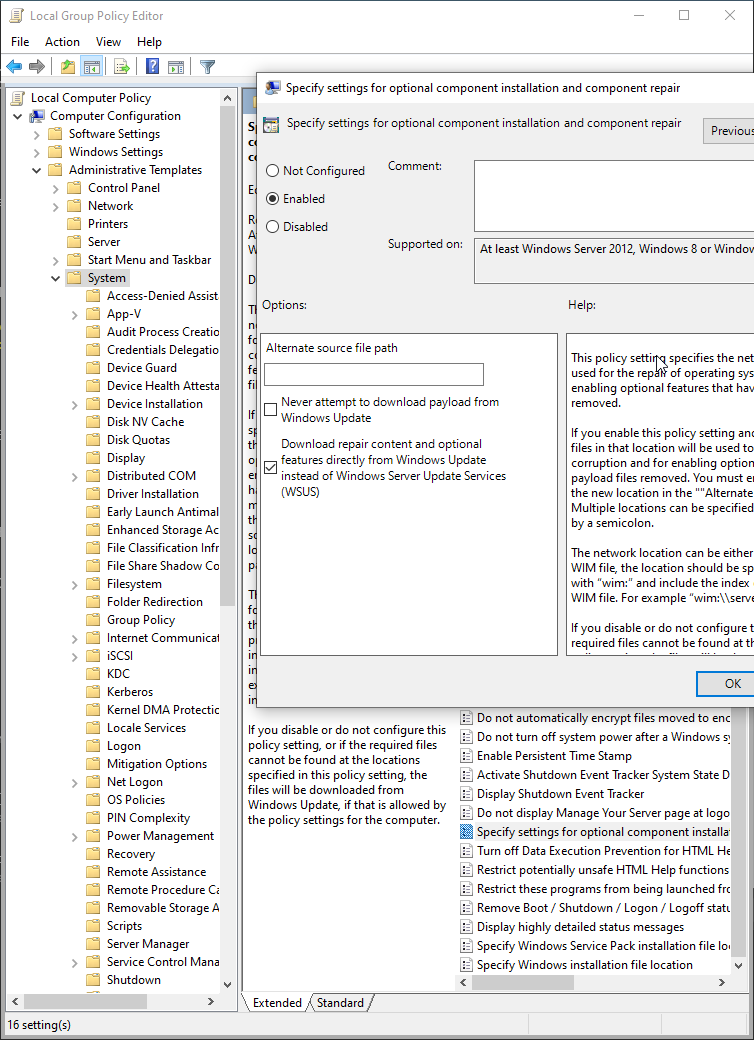Switch to the Standard tab

click(x=340, y=1002)
